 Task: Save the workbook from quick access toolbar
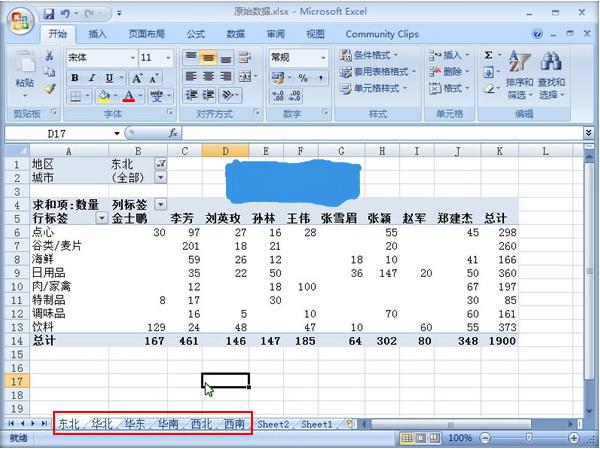pos(49,14)
